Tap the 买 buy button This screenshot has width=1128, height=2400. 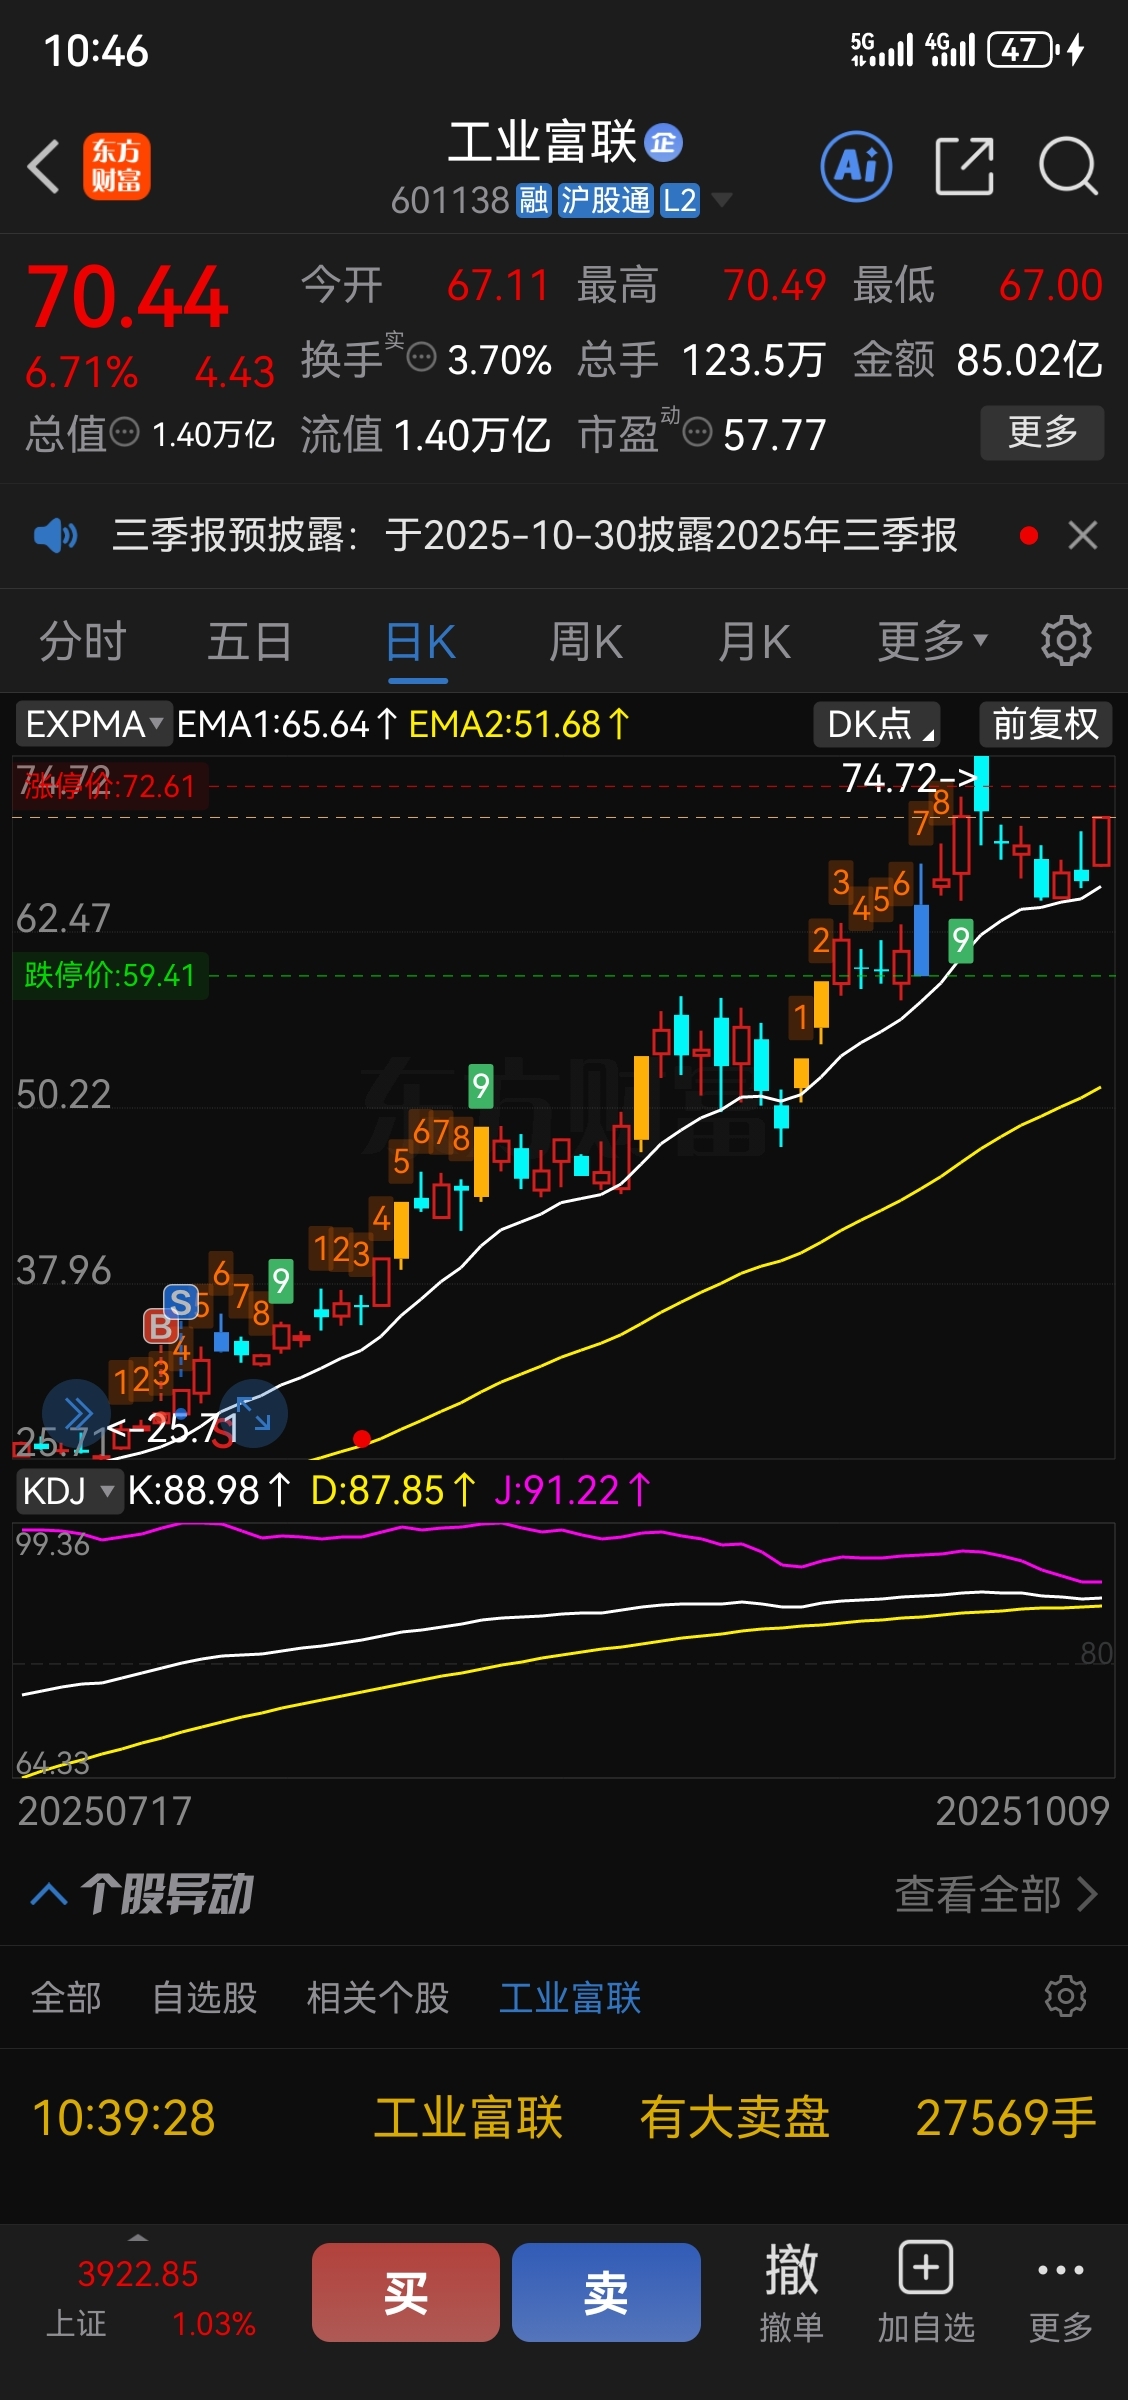click(406, 2292)
